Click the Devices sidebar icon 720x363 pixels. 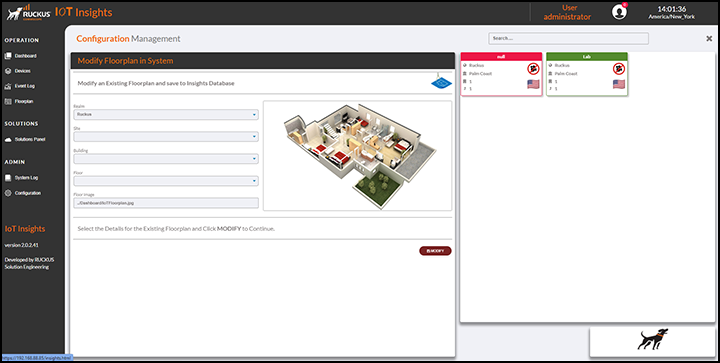[8, 71]
